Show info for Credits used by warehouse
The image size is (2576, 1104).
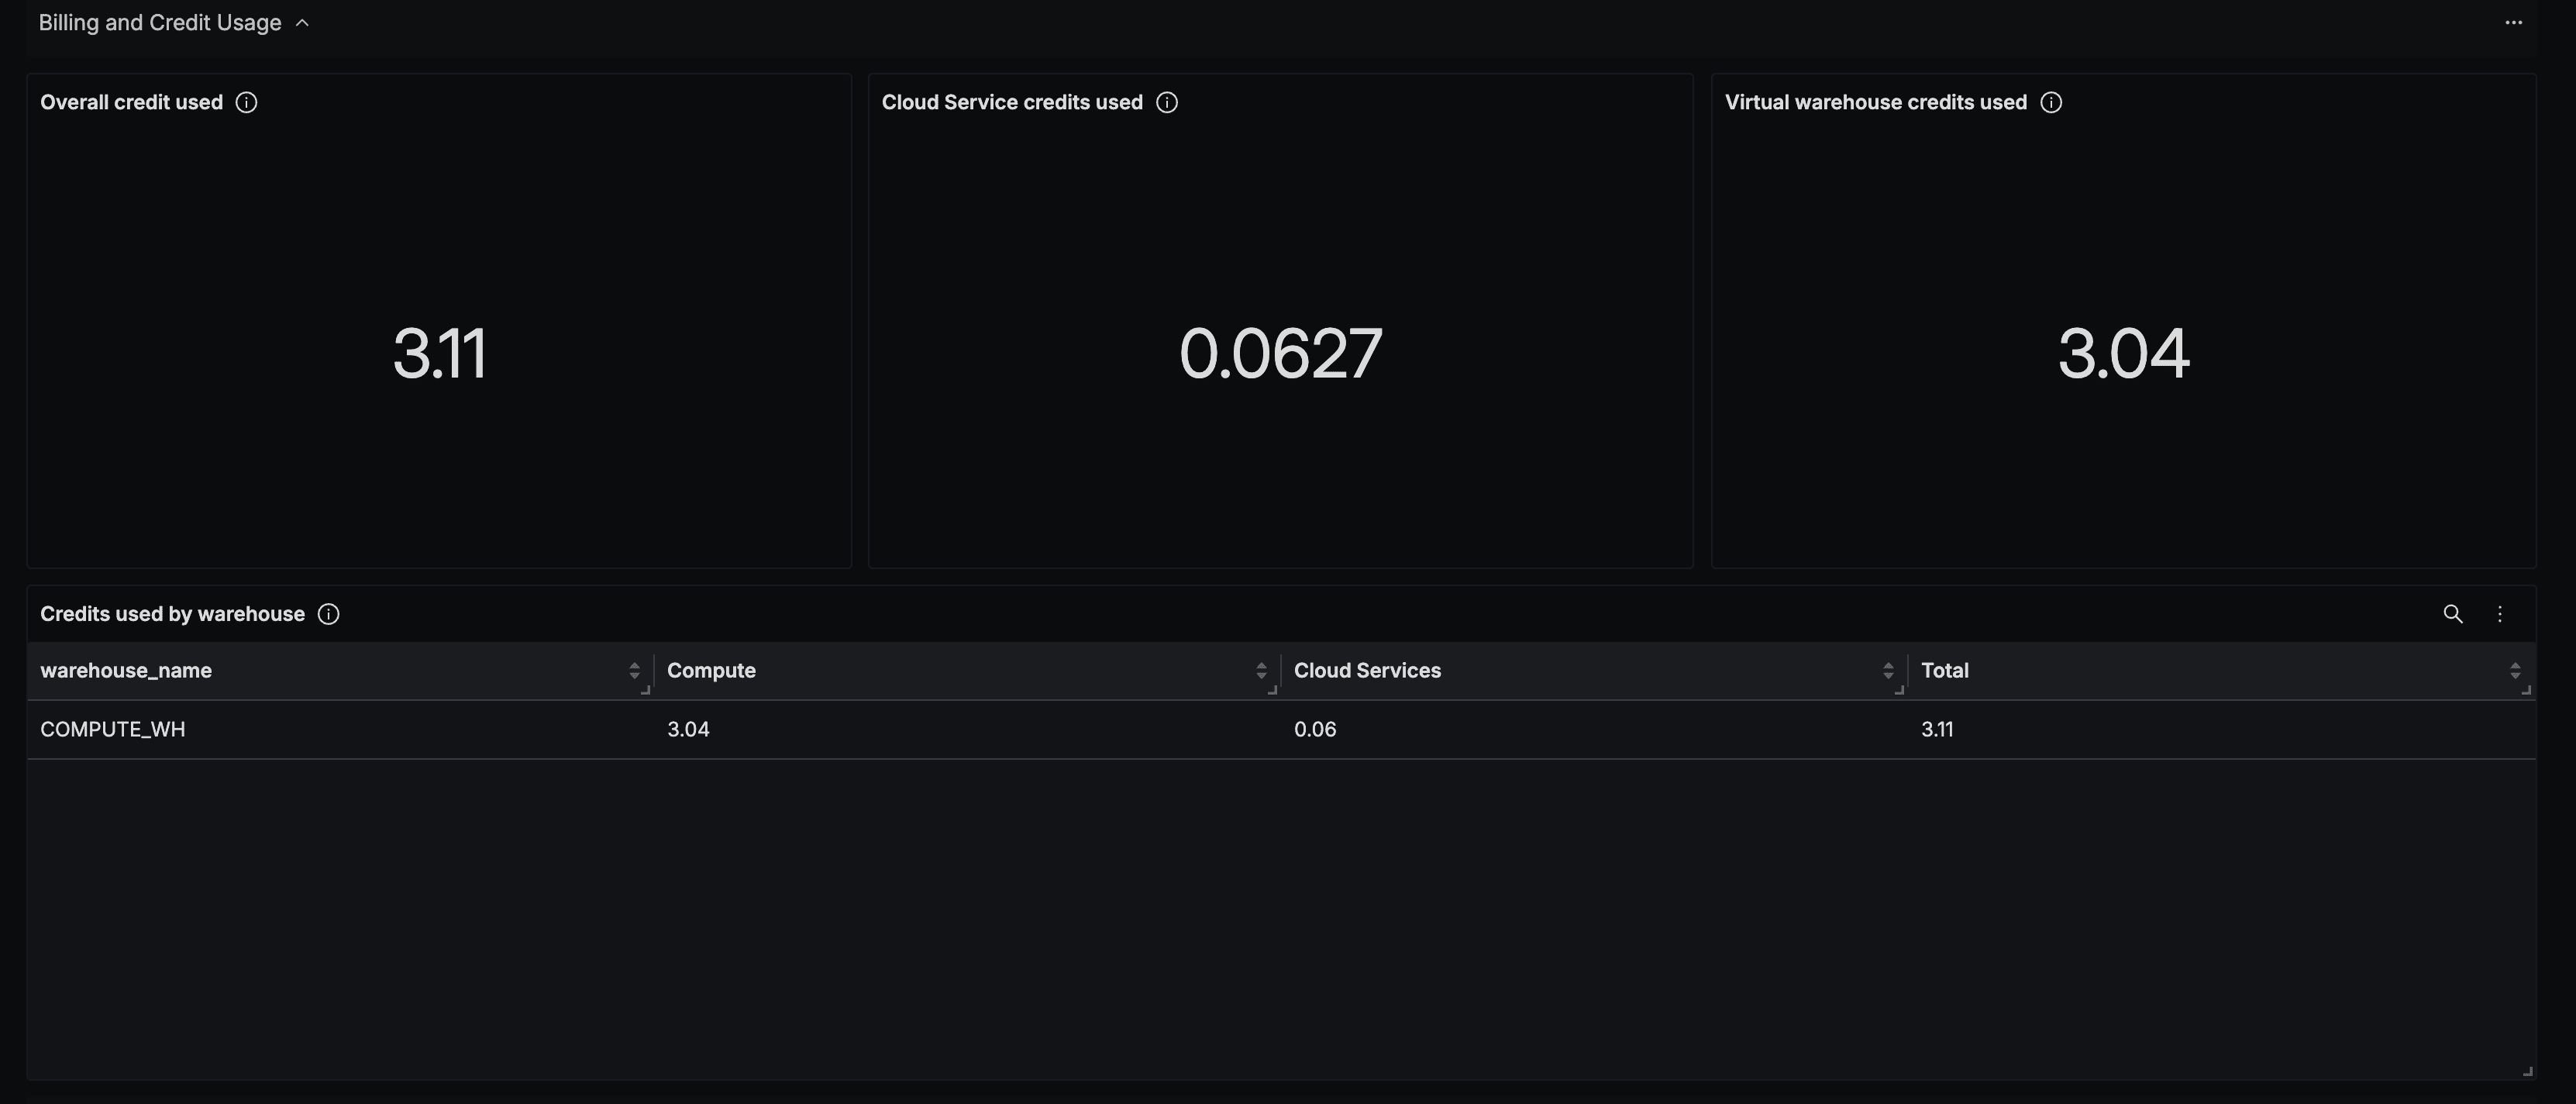(328, 614)
